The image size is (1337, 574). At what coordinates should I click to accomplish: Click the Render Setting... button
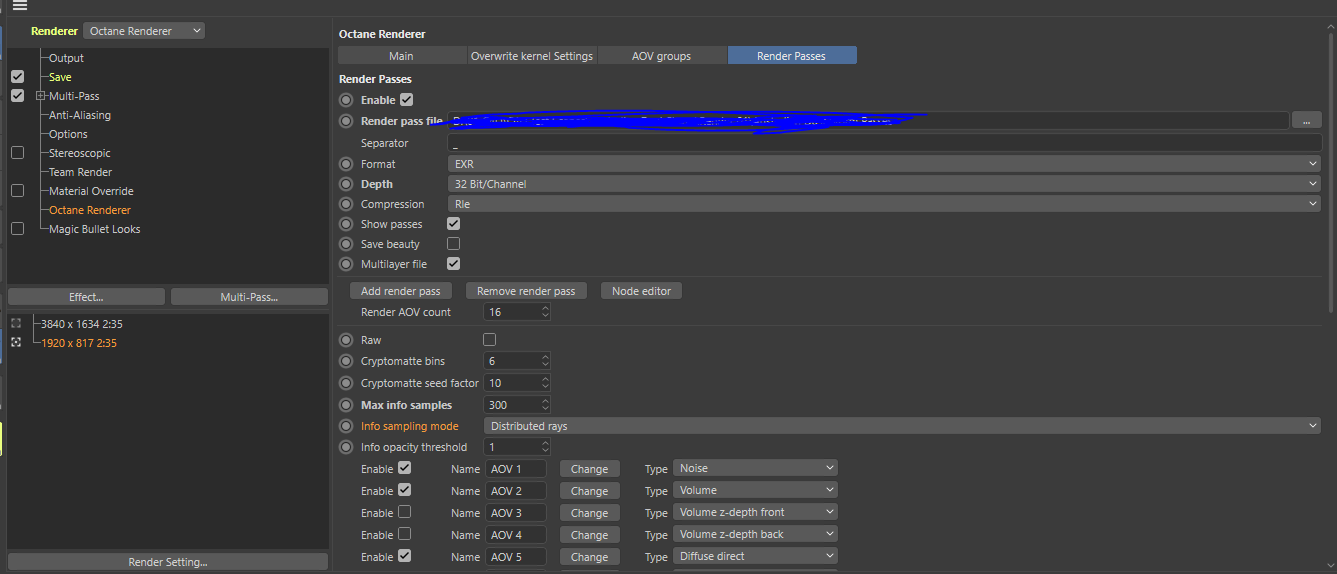[168, 562]
